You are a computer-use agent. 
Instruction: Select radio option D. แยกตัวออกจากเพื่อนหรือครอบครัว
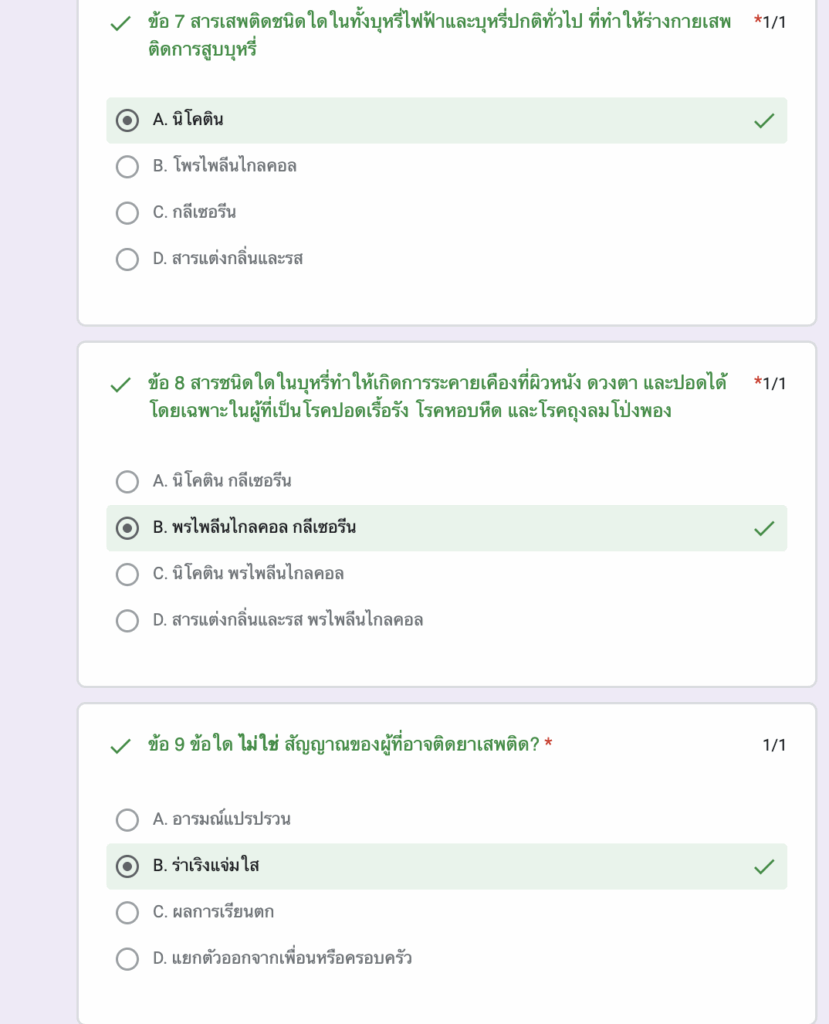[127, 959]
